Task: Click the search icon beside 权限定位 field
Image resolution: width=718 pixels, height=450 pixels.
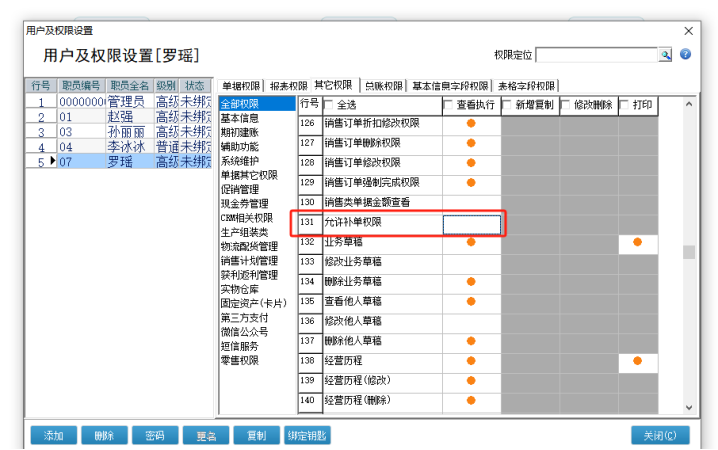Action: click(665, 55)
